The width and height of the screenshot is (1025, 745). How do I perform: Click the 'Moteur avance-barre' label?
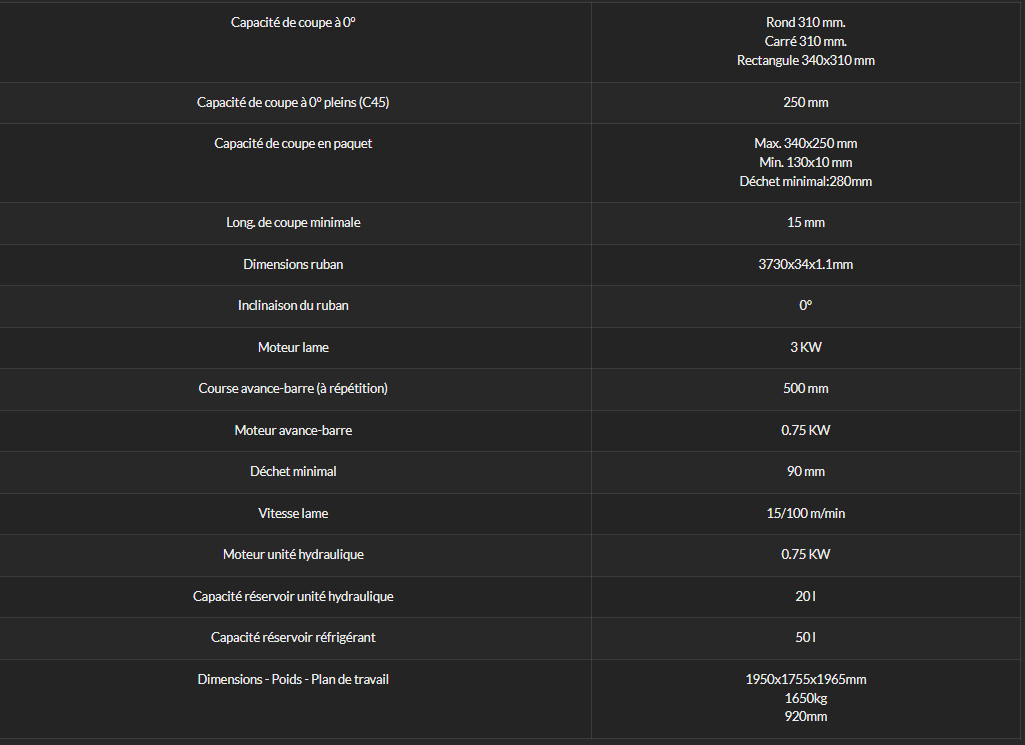click(293, 430)
